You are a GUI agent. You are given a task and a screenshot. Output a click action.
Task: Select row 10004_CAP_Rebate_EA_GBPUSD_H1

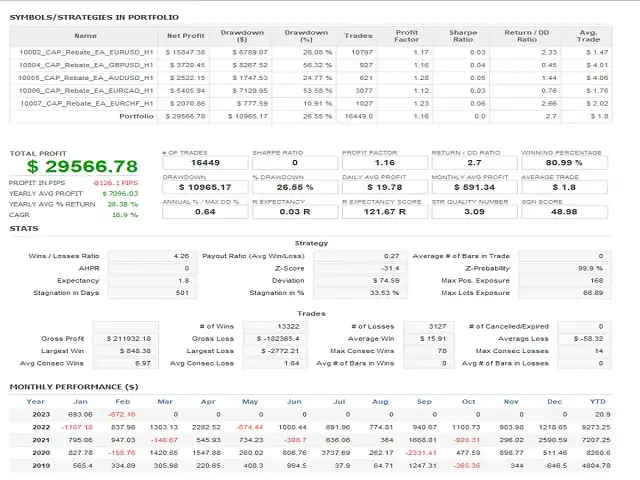pyautogui.click(x=311, y=65)
